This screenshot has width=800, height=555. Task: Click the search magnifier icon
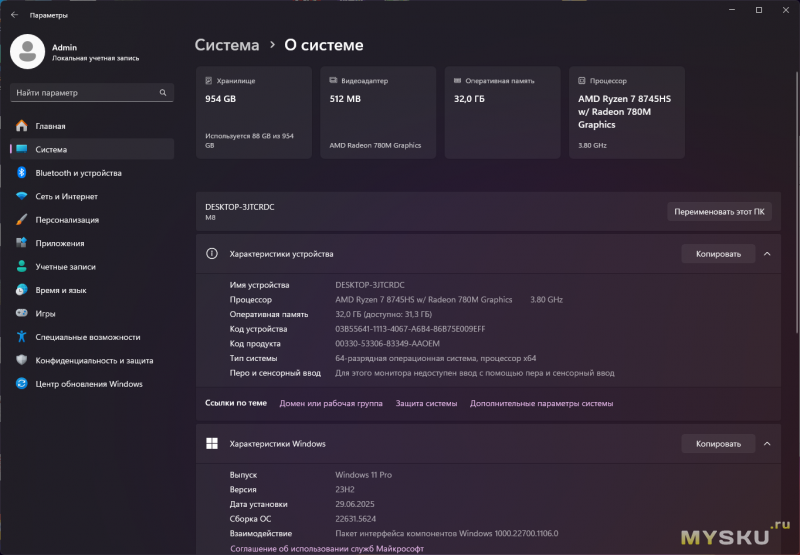pos(163,92)
